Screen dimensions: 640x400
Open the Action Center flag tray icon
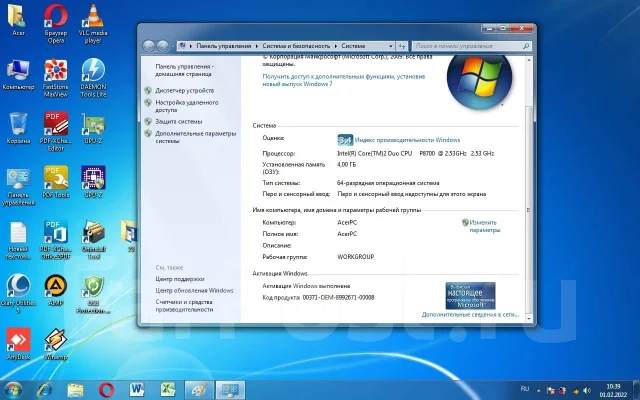pos(550,391)
